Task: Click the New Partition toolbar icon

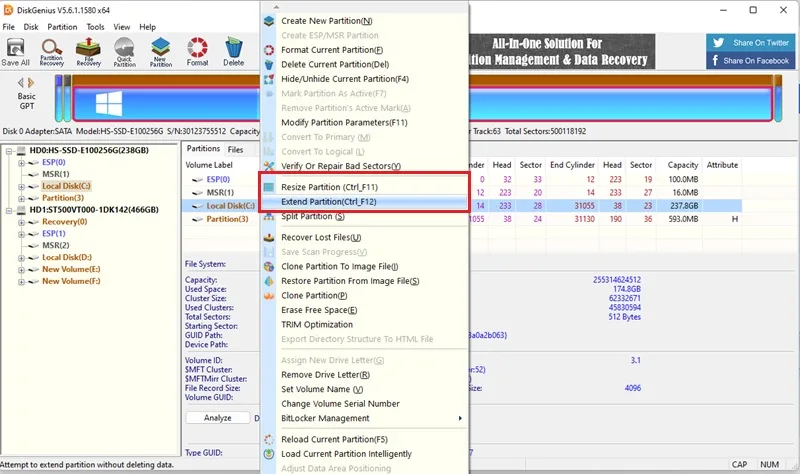Action: (x=161, y=52)
